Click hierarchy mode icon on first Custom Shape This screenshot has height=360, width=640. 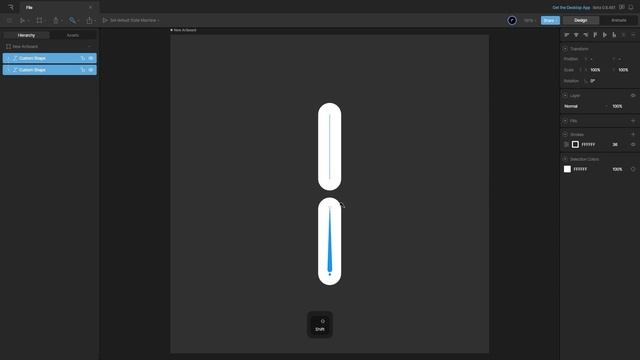click(x=83, y=58)
